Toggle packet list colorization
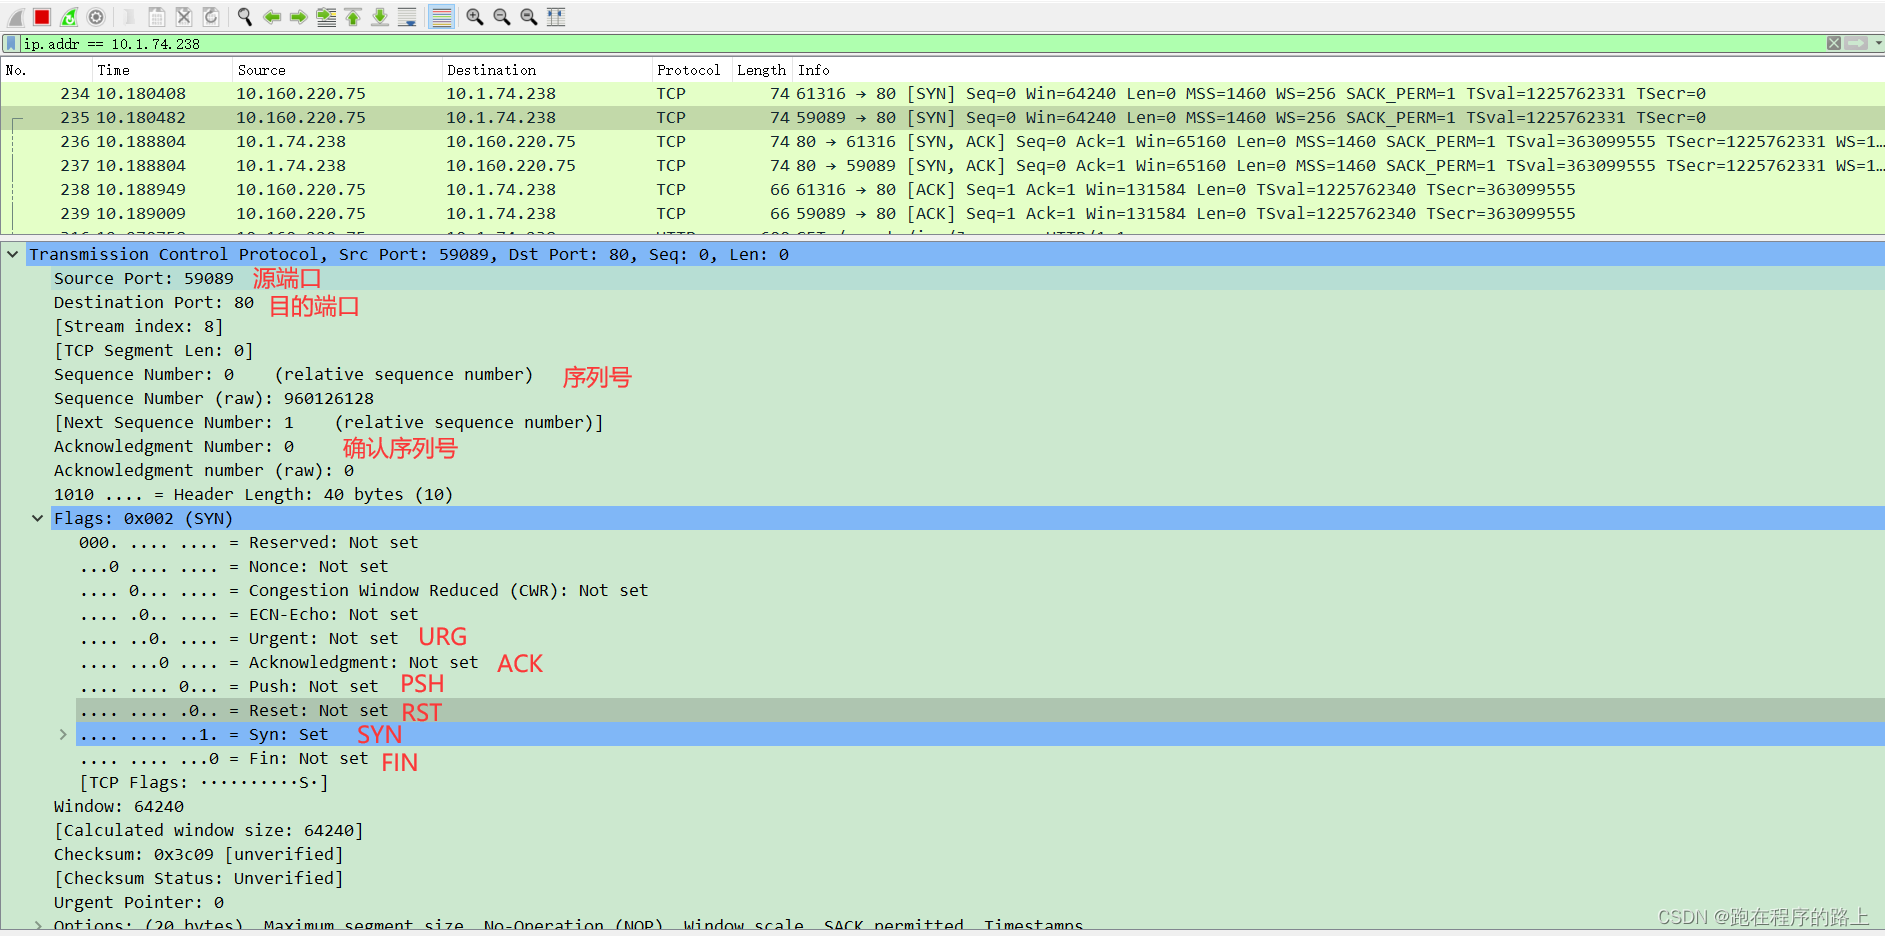This screenshot has height=936, width=1885. pos(441,17)
